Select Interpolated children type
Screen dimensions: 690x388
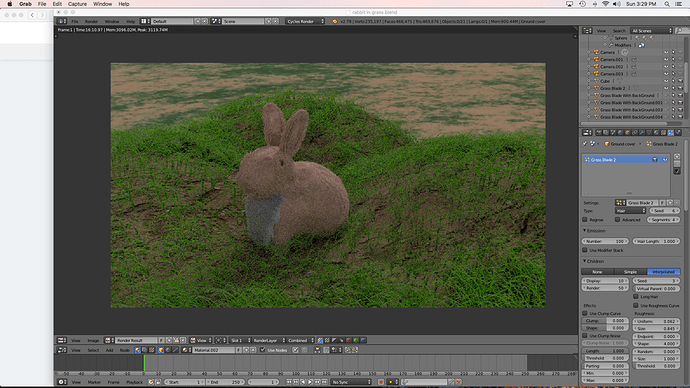tap(664, 272)
